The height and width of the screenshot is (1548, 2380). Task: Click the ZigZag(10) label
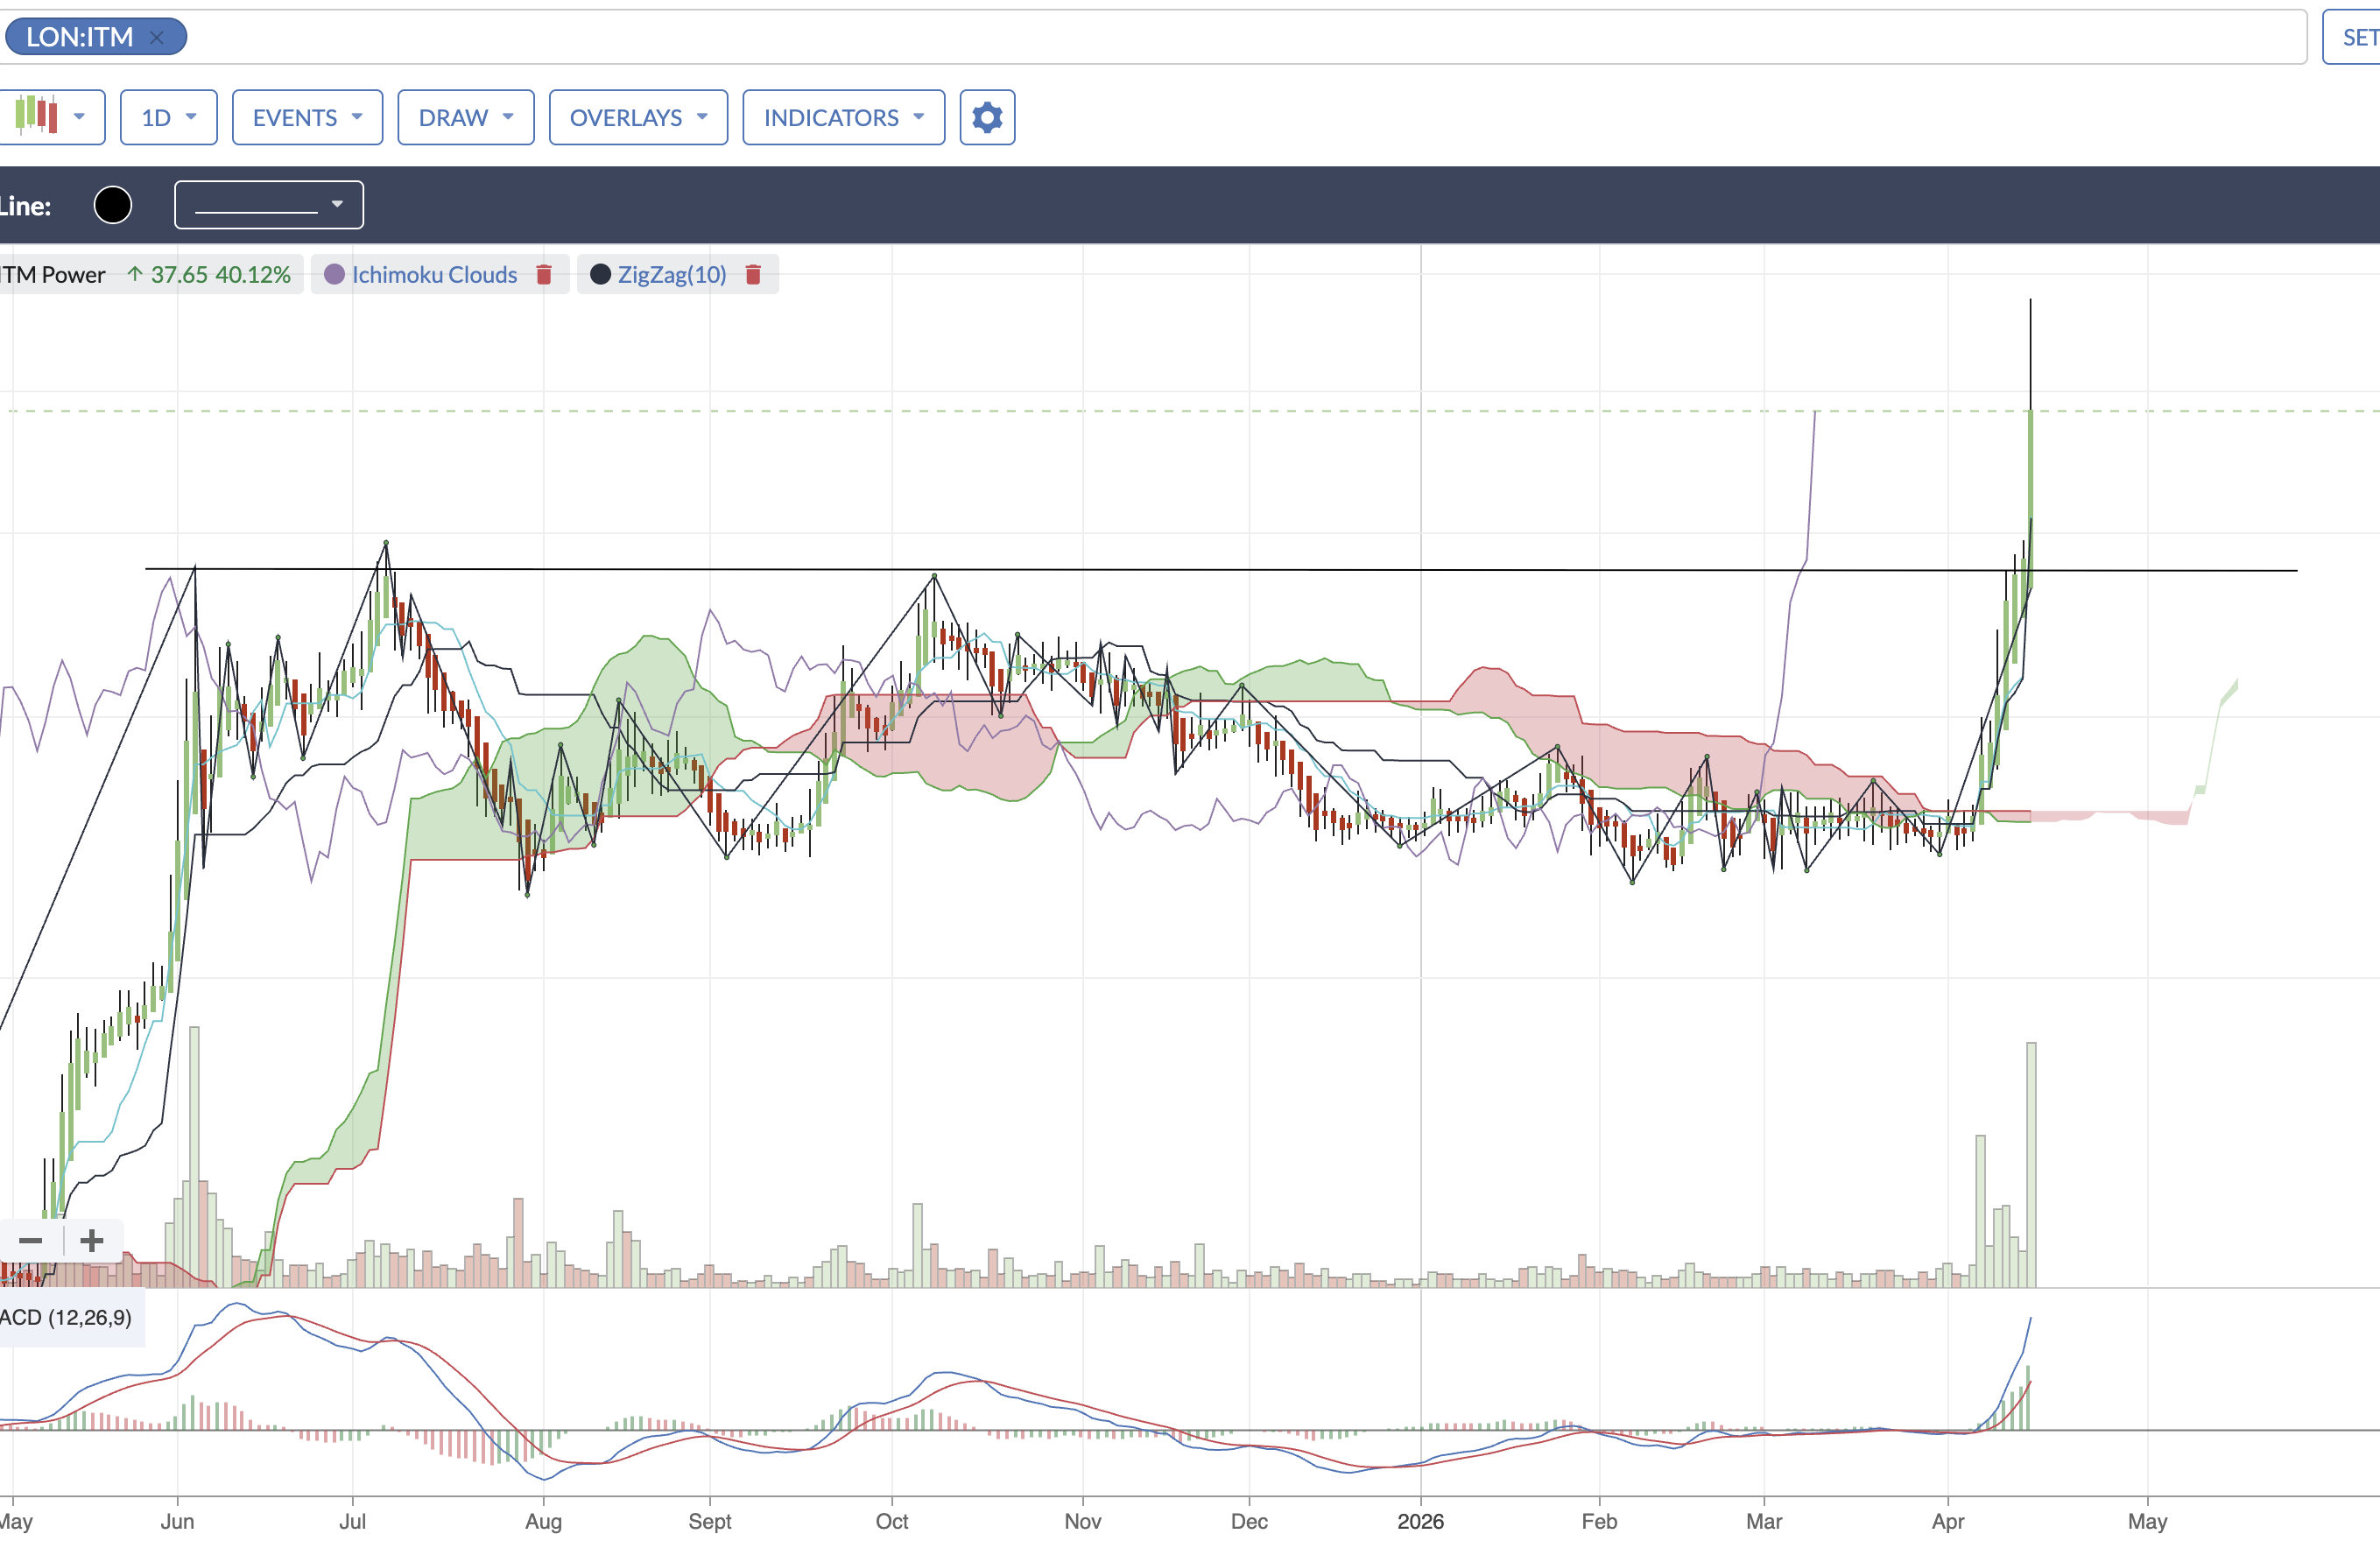(x=672, y=274)
